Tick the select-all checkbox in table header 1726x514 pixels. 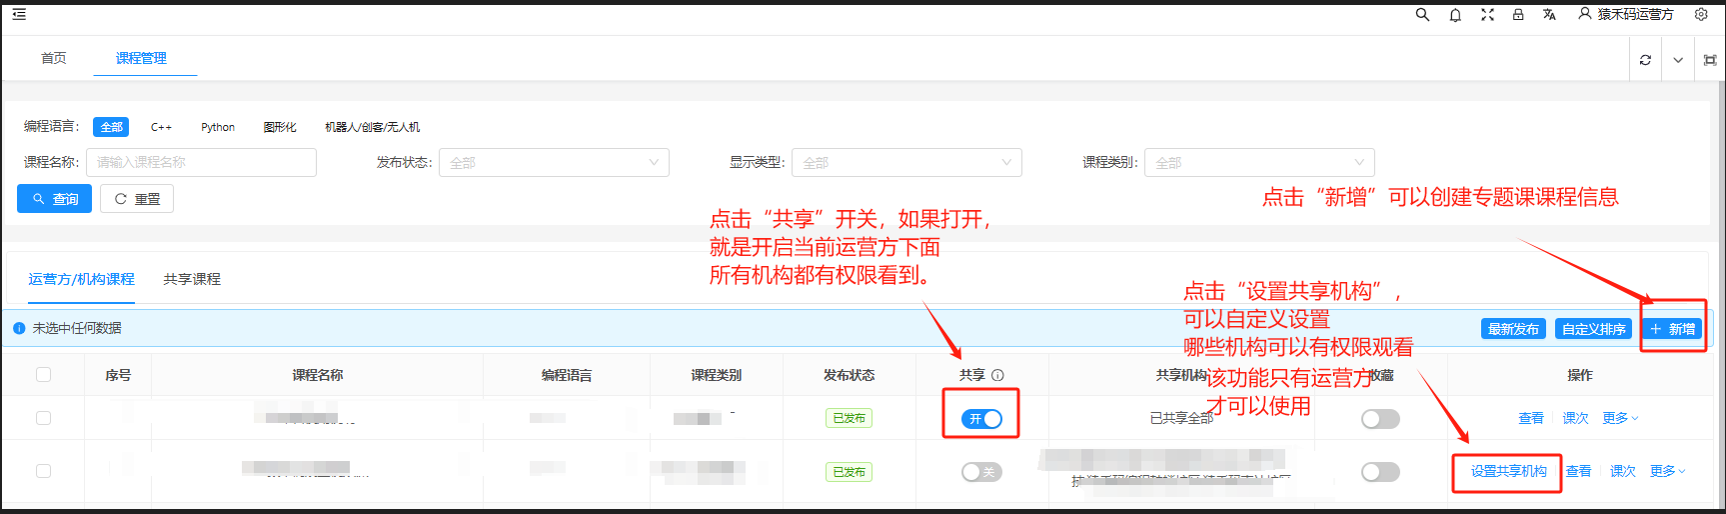pos(43,375)
